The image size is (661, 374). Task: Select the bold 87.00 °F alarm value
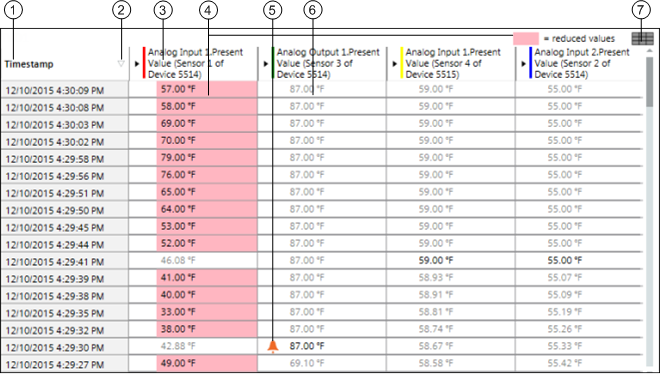[307, 346]
